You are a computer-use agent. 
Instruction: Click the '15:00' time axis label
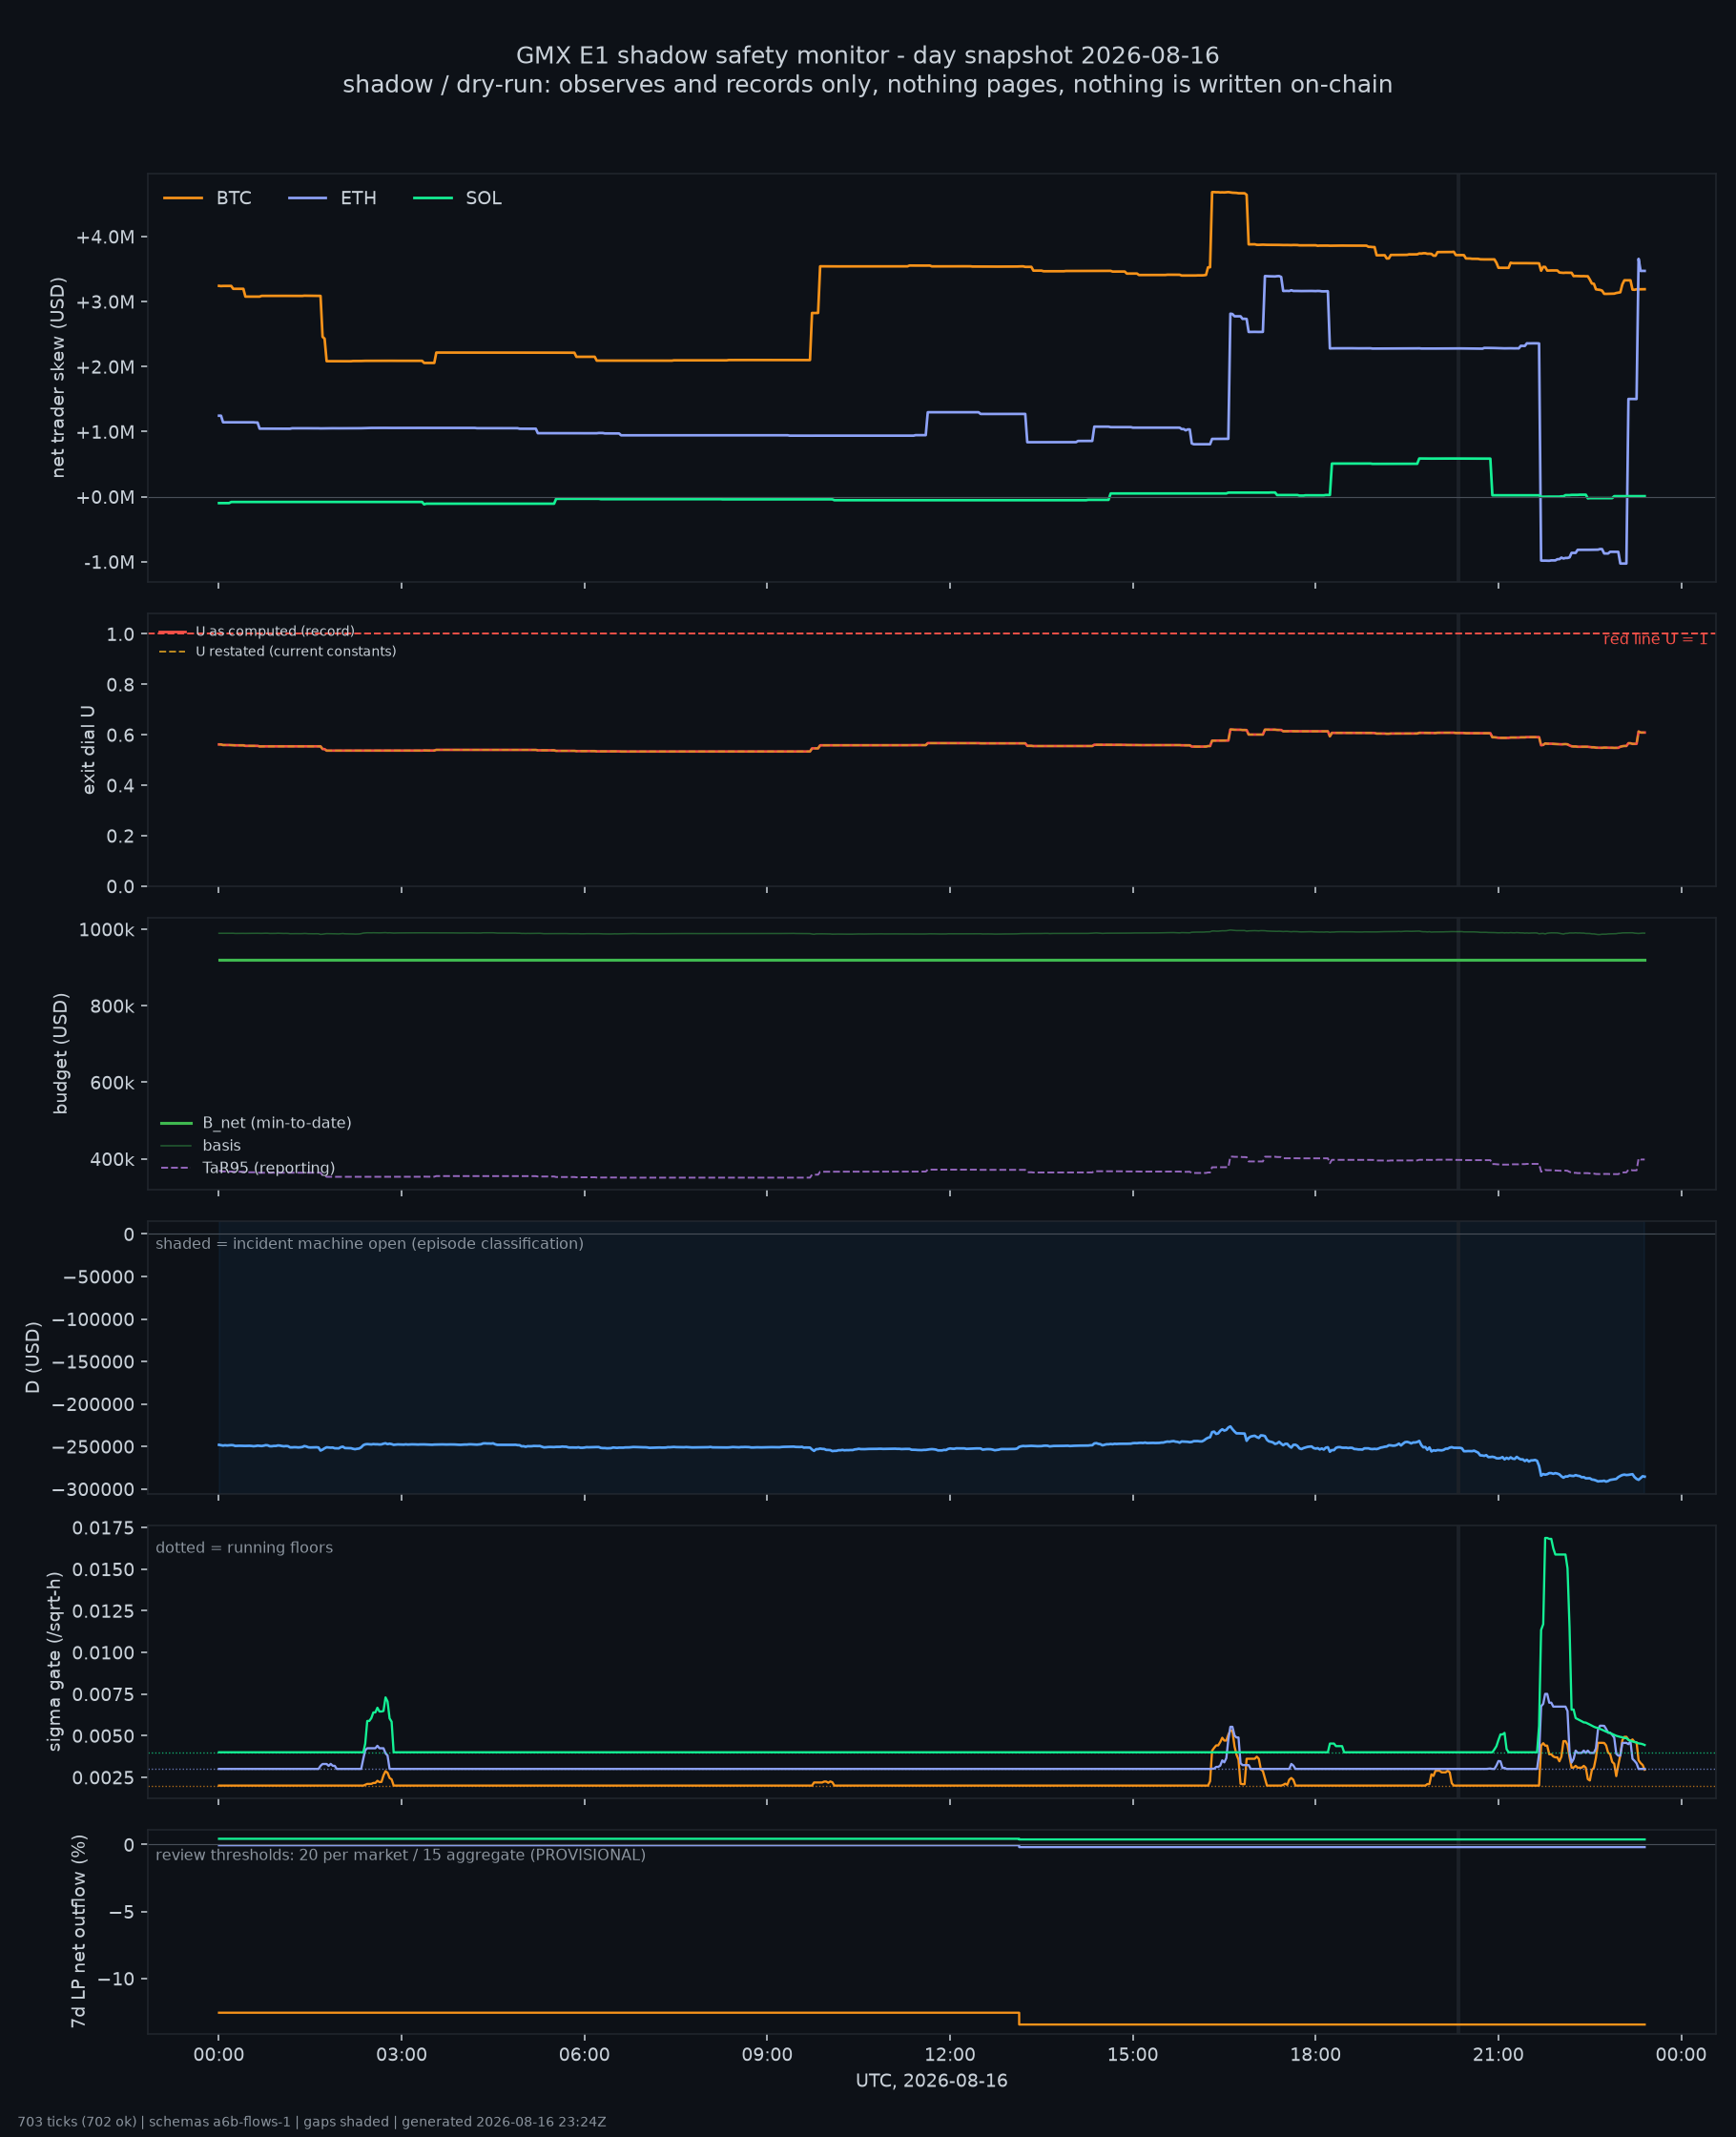[x=1133, y=2055]
